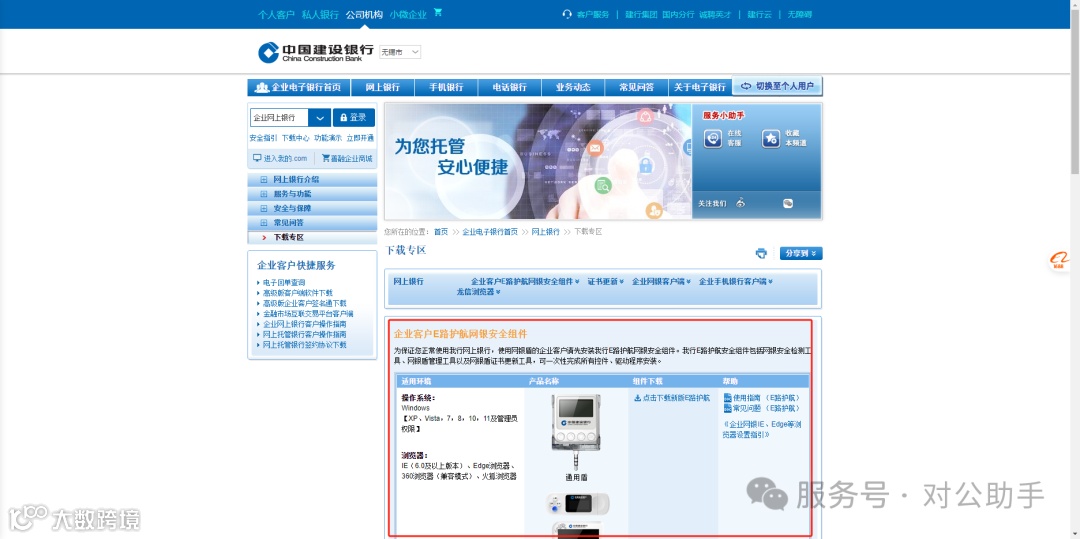The height and width of the screenshot is (539, 1080).
Task: Click 安全指引 link under login
Action: tap(263, 138)
